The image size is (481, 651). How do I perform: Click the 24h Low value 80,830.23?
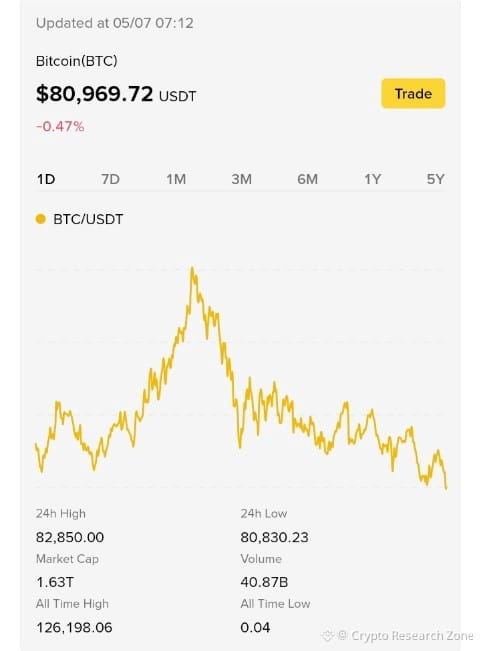click(x=274, y=537)
